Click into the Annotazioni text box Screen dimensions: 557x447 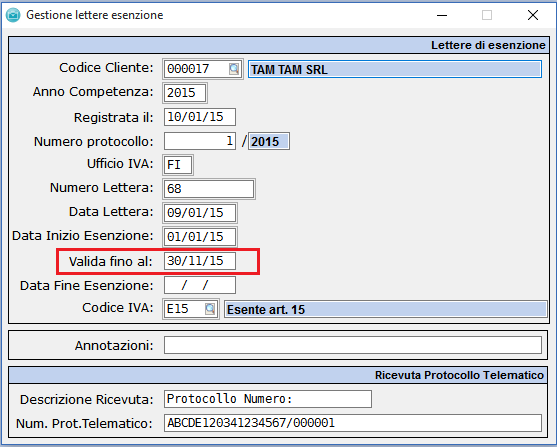tap(353, 345)
